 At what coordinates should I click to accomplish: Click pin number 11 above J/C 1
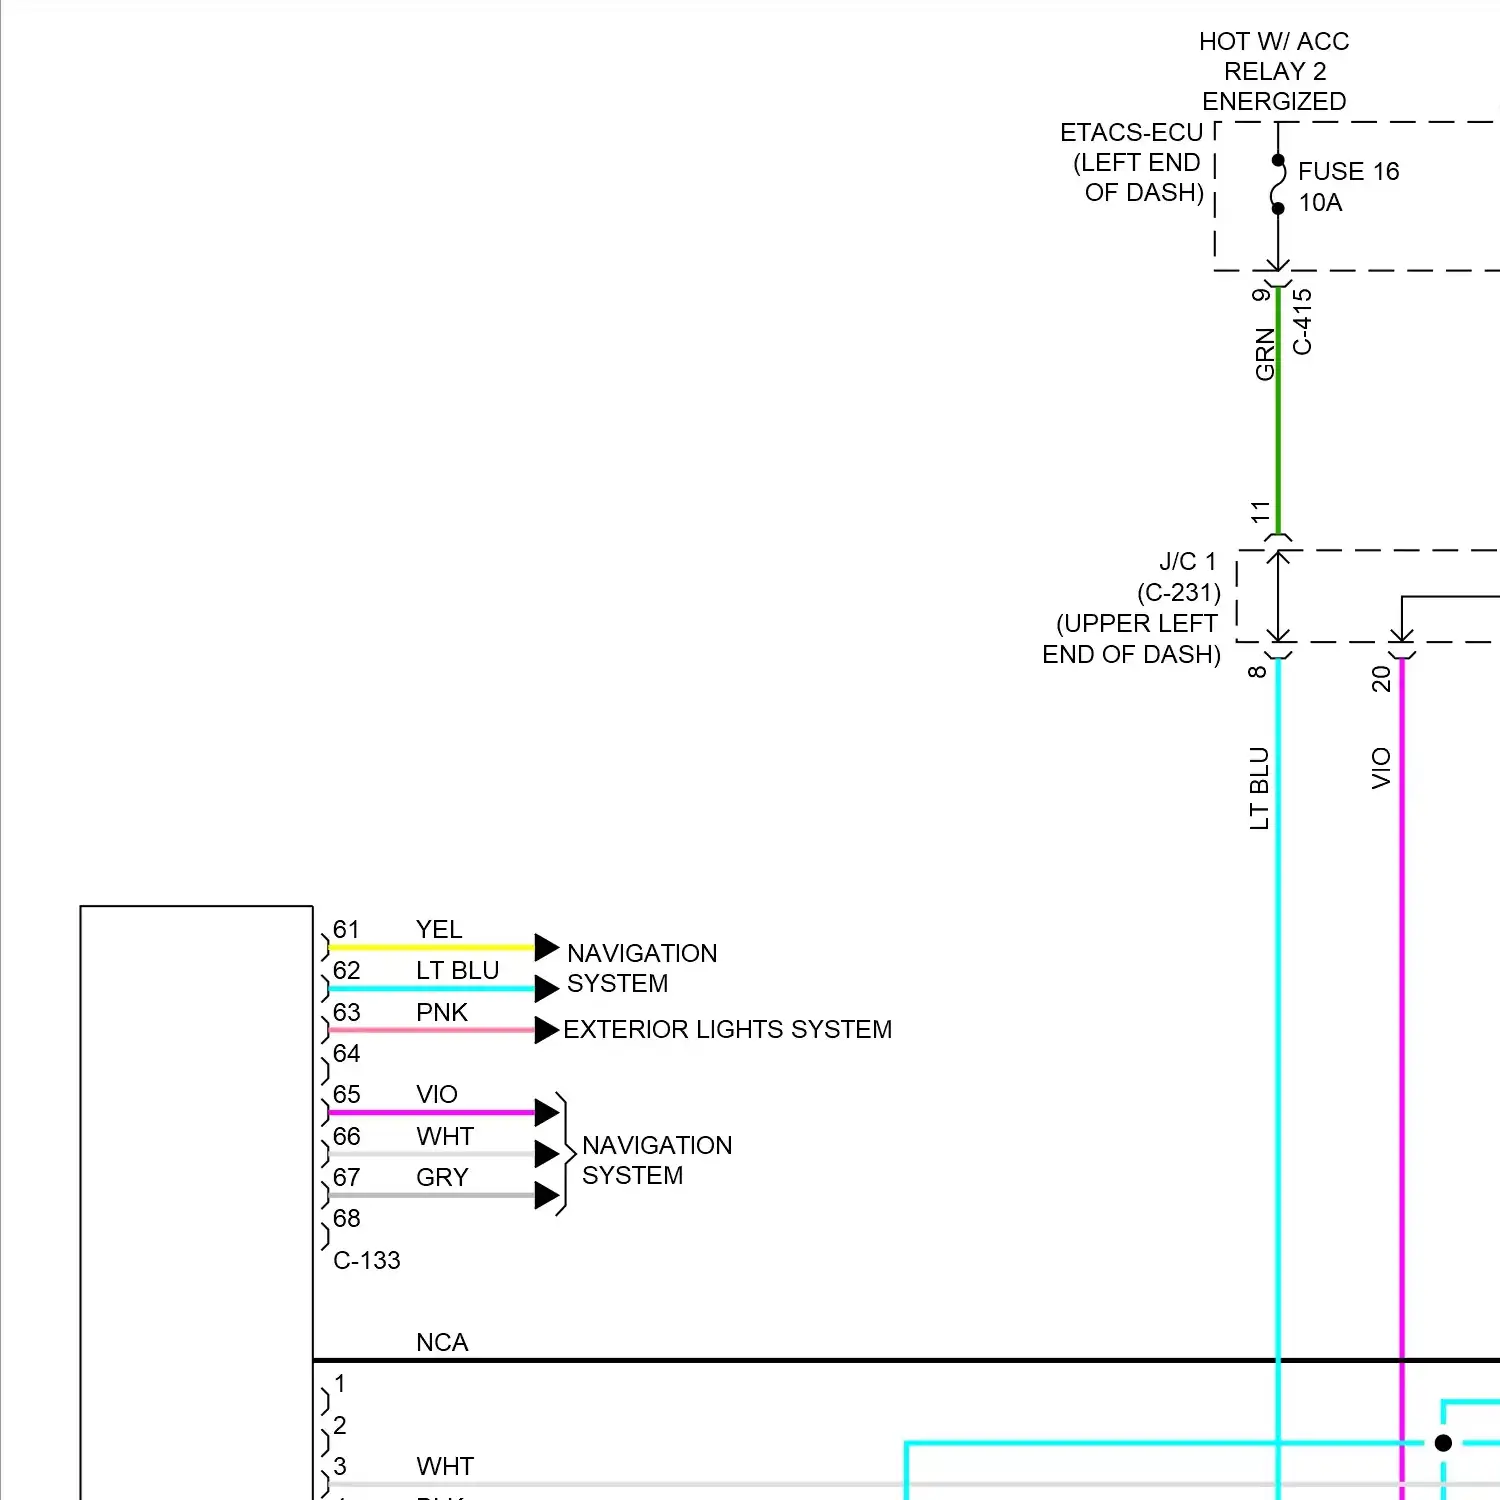1260,512
